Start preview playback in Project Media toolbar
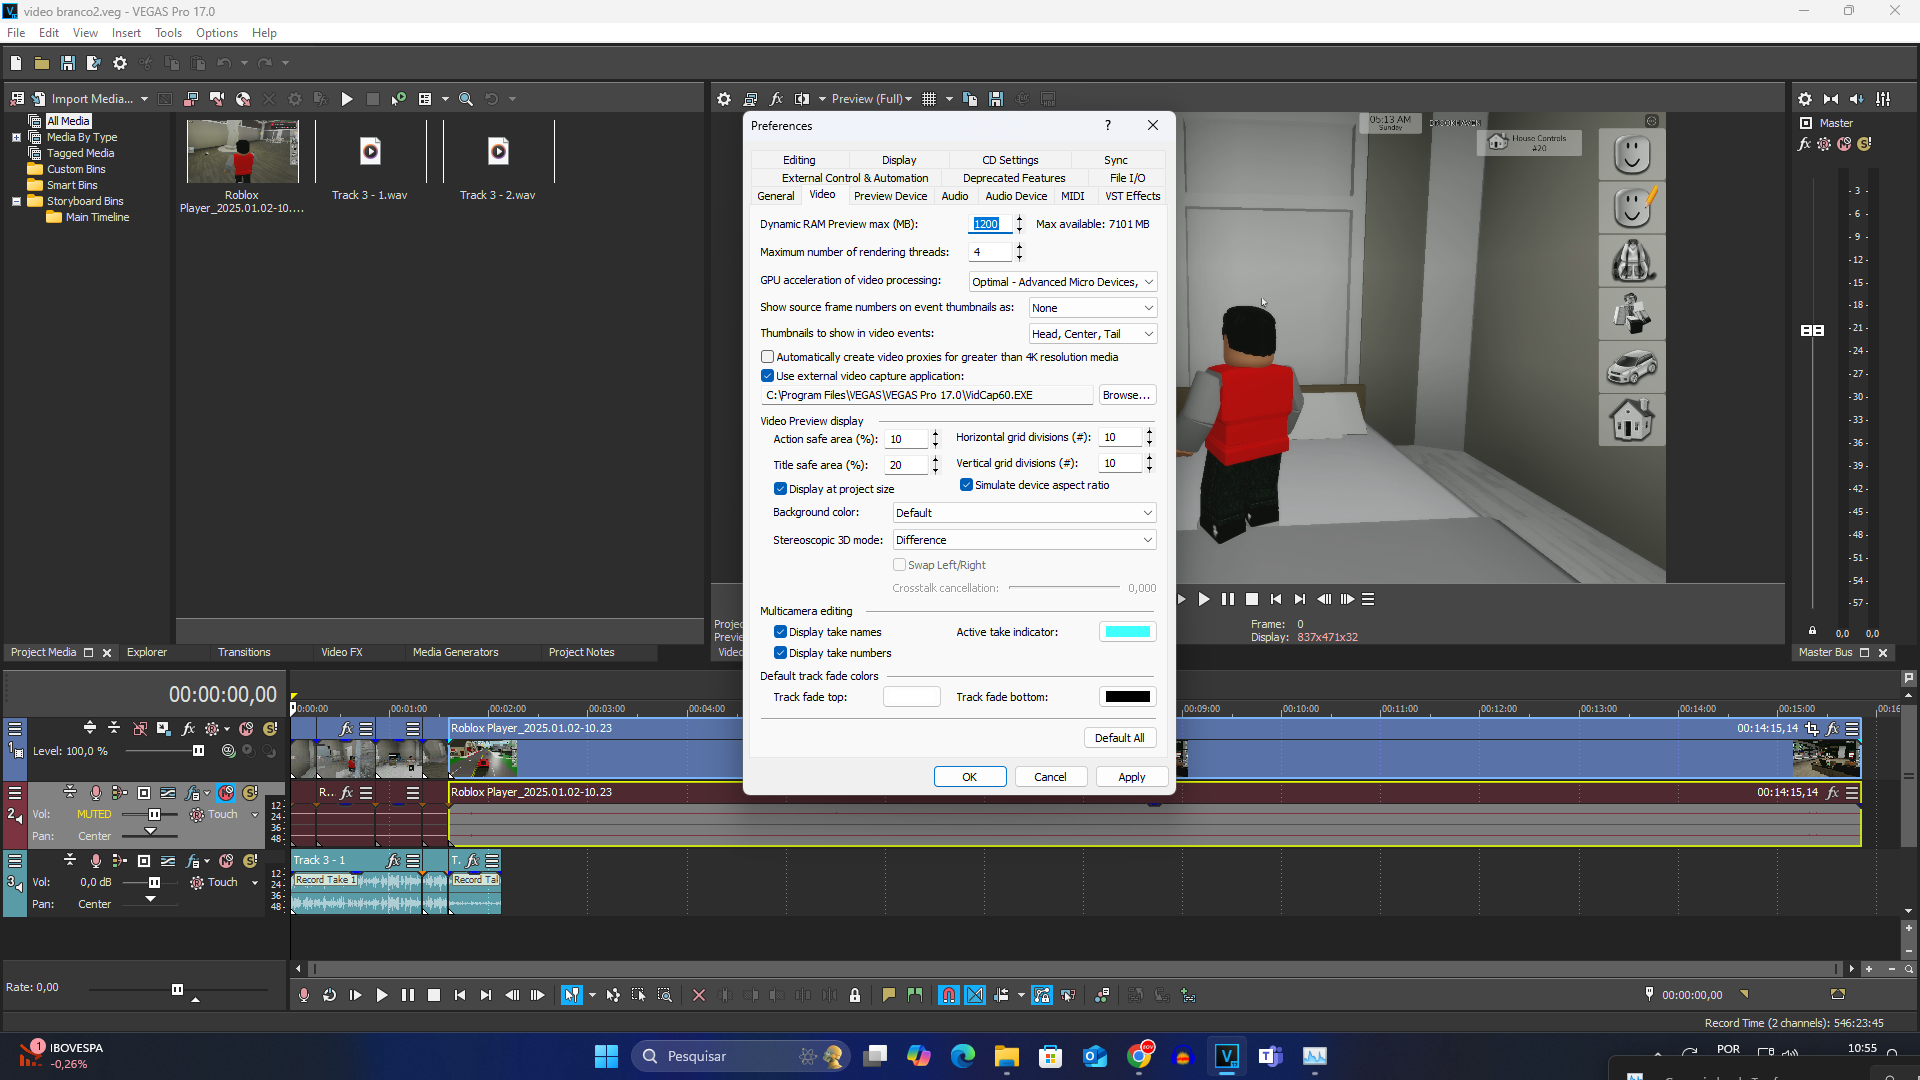1920x1080 pixels. (x=347, y=99)
